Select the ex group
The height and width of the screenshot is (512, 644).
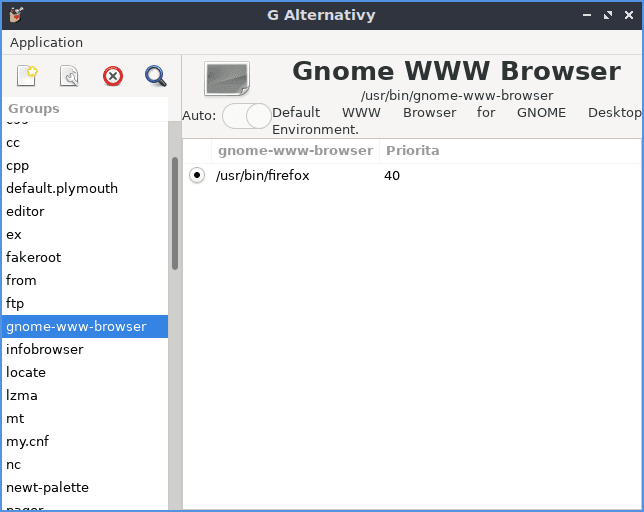pos(85,234)
